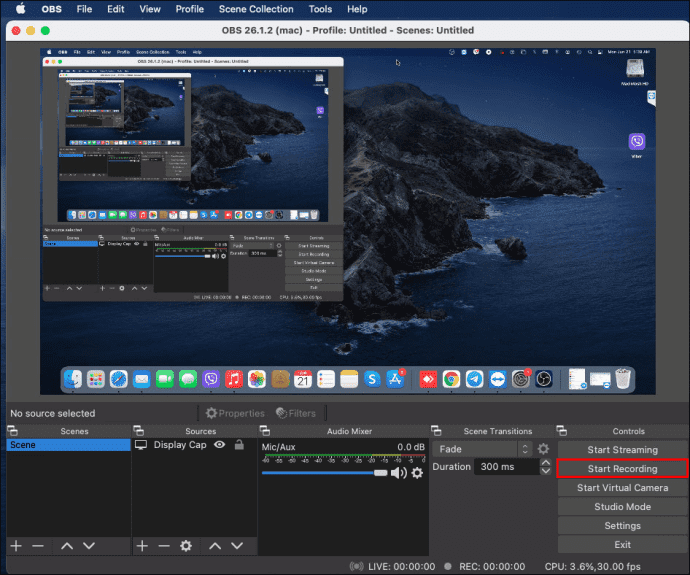Open the Profile menu
The height and width of the screenshot is (575, 690).
(x=190, y=9)
